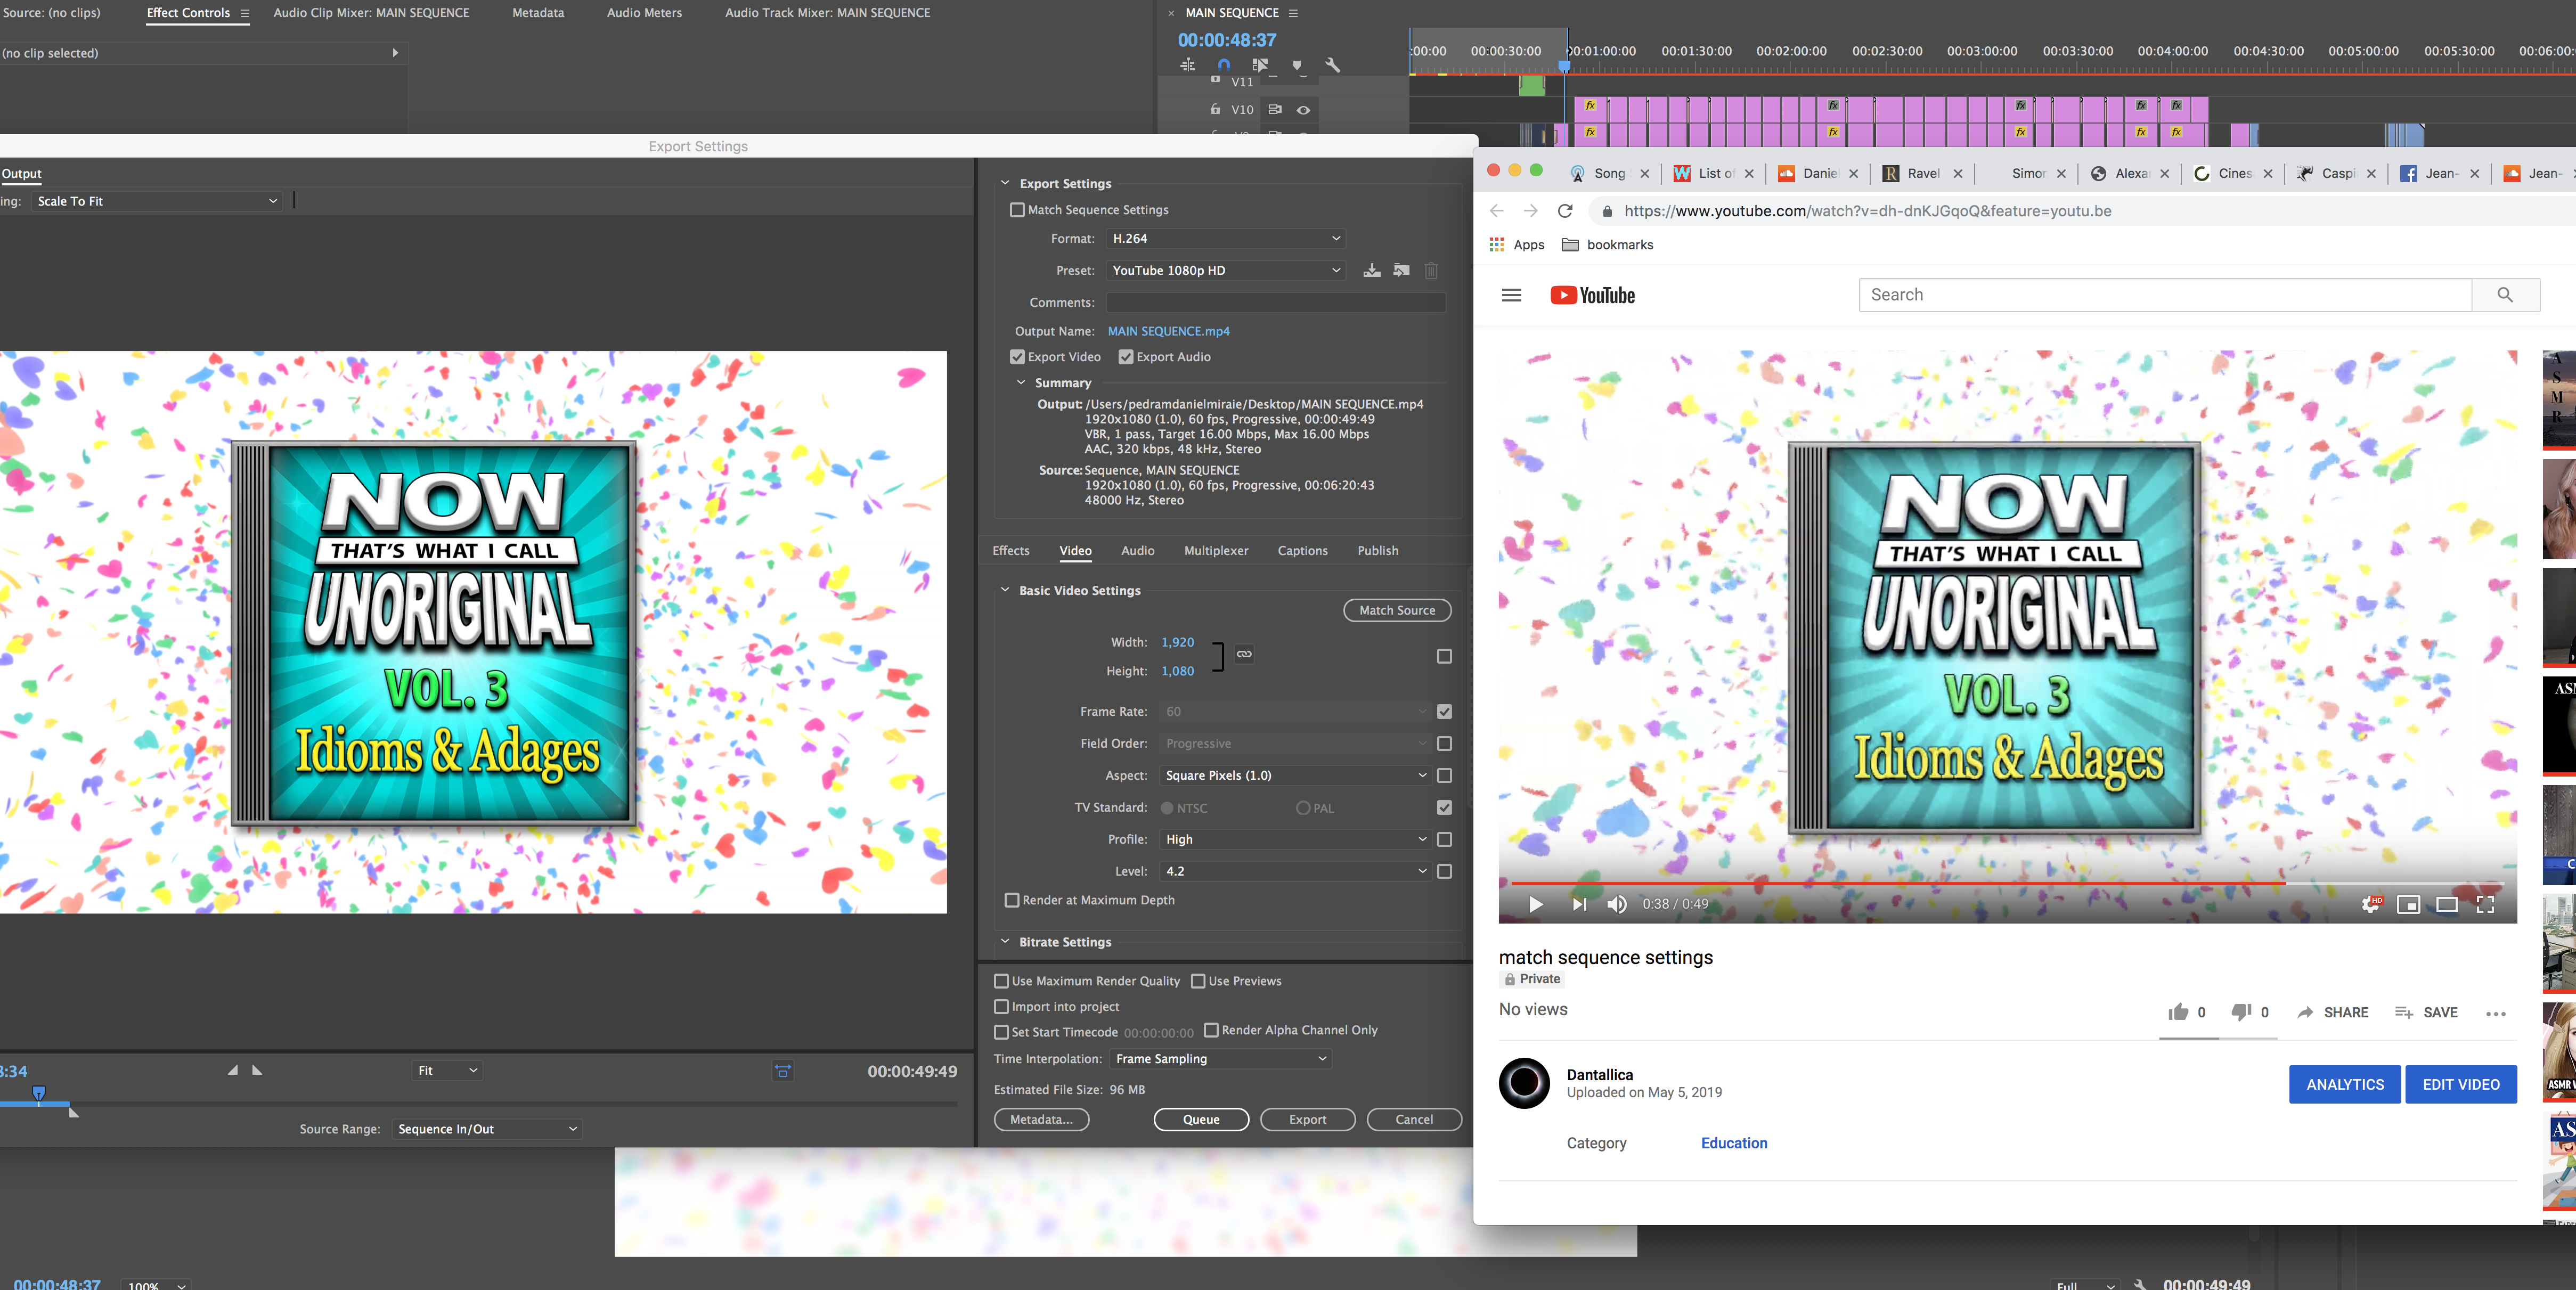Viewport: 2576px width, 1290px height.
Task: Open the Scale To Fit dropdown
Action: click(x=156, y=201)
